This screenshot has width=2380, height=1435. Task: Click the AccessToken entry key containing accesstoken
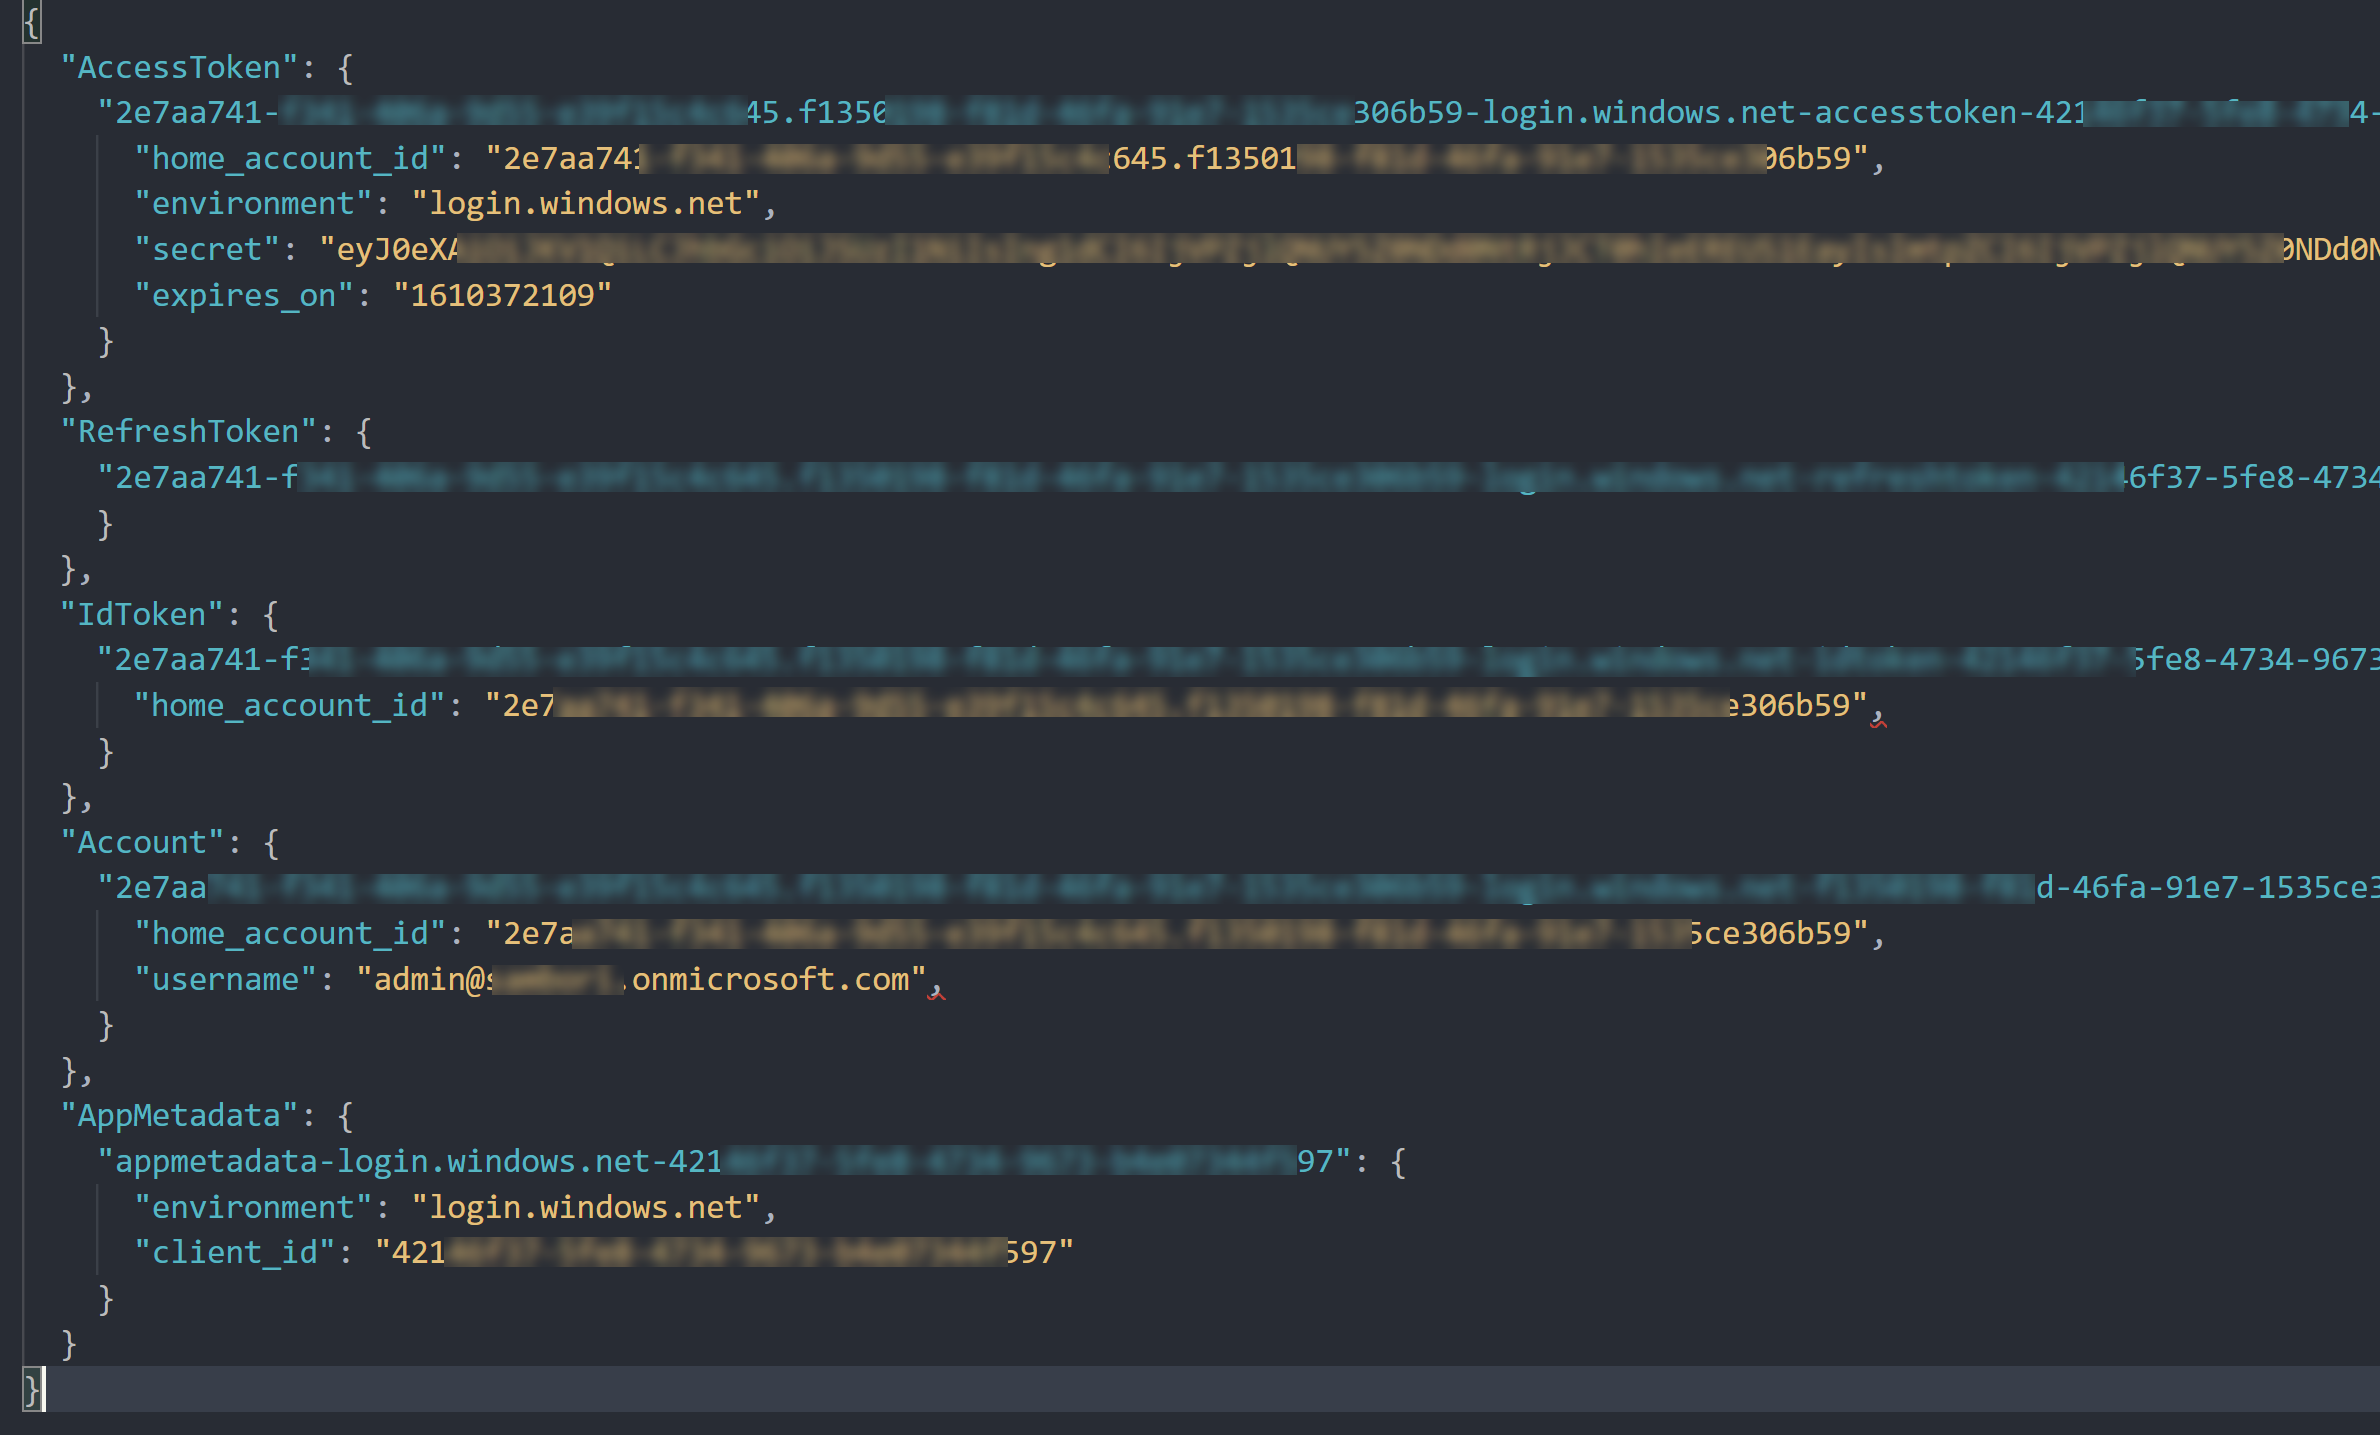(x=1238, y=112)
